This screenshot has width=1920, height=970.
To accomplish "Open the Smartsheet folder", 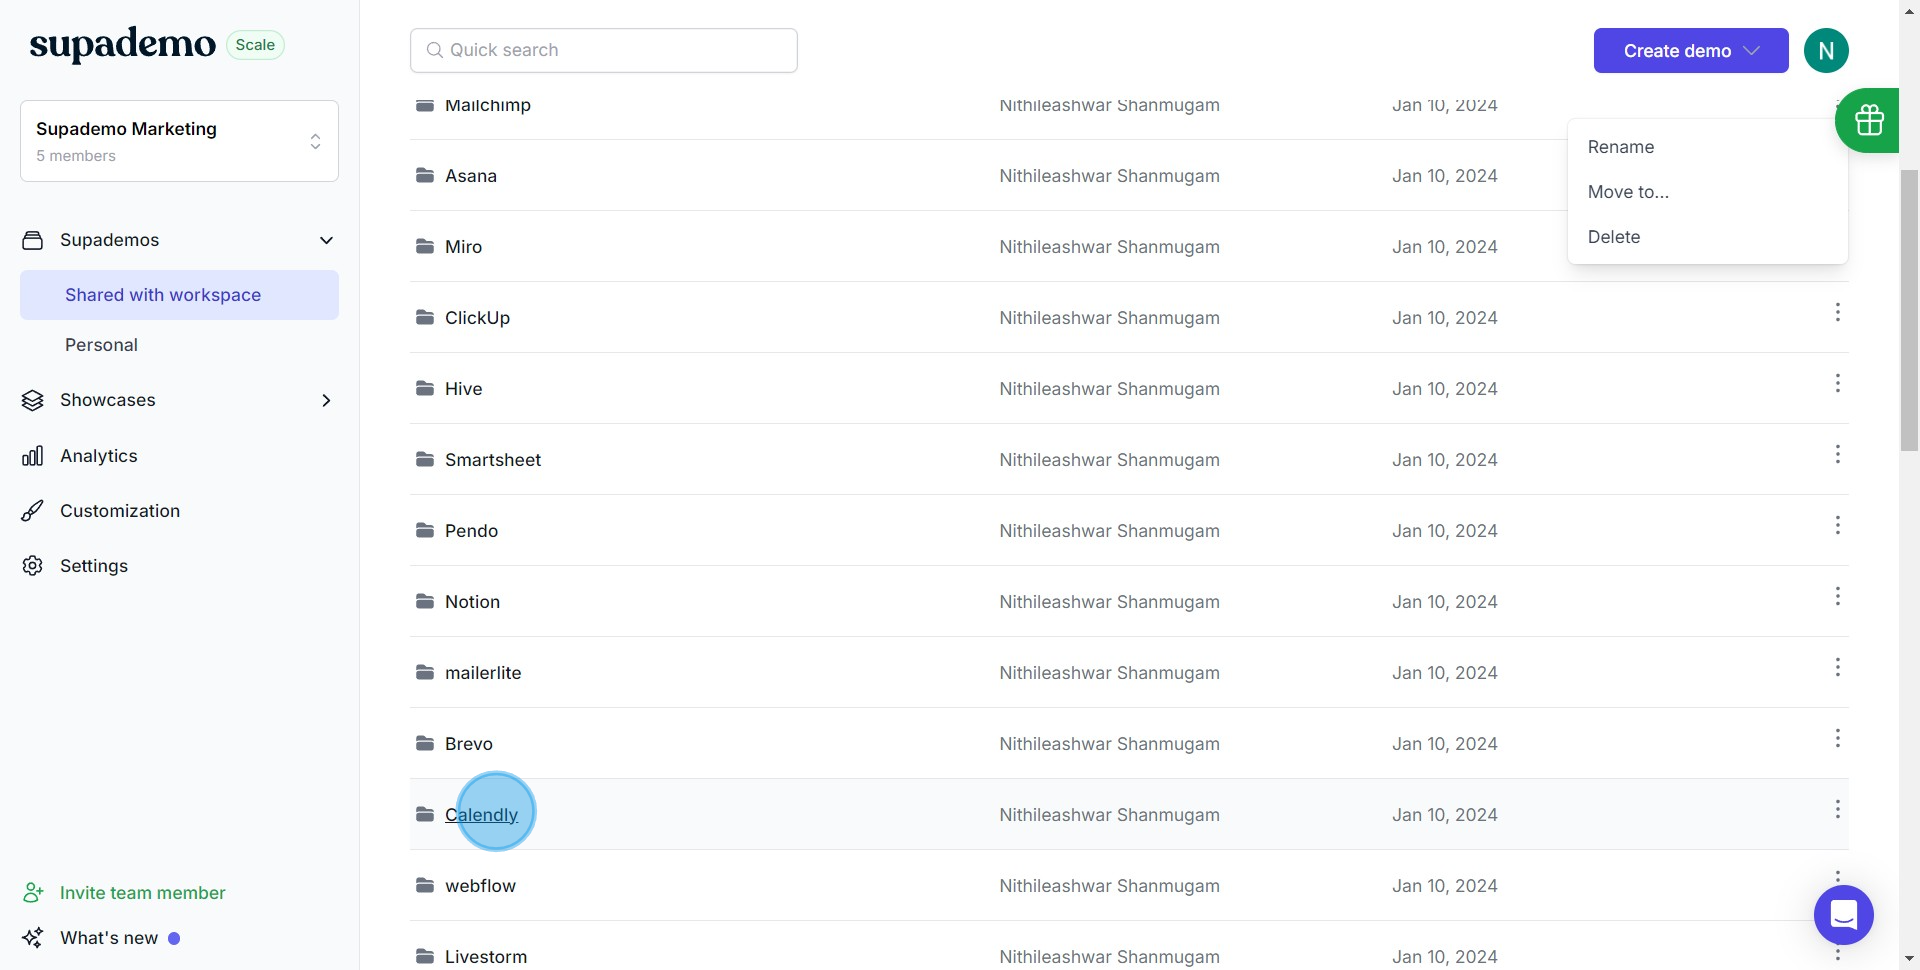I will pos(493,460).
